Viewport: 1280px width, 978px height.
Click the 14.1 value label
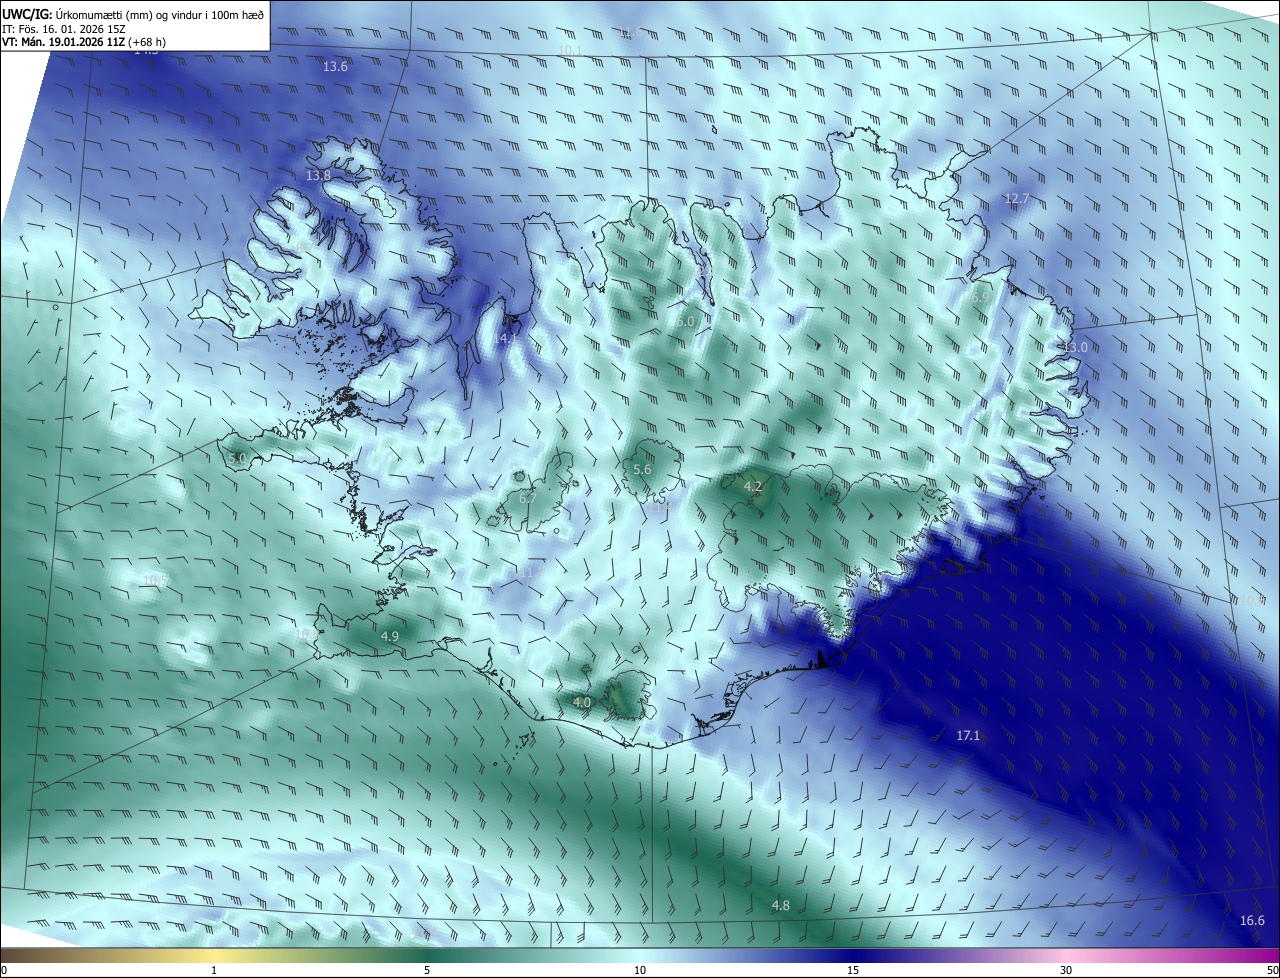[506, 339]
